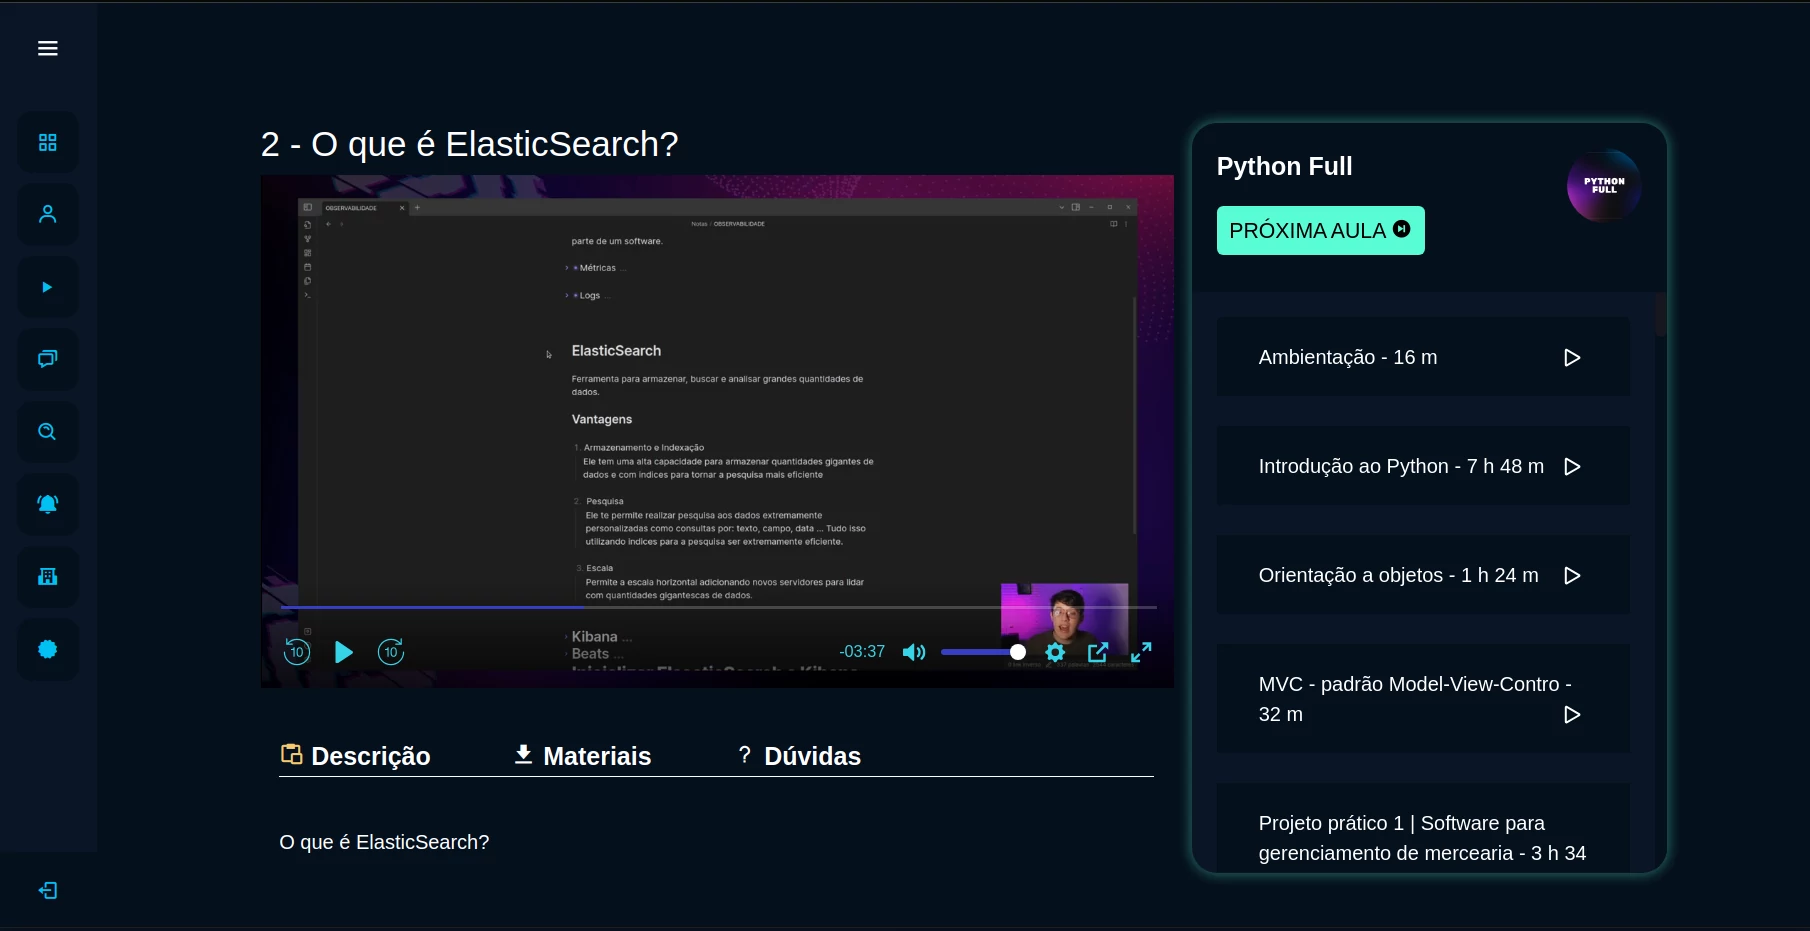Screen dimensions: 1810x931
Task: Open the hamburger menu at top left
Action: [x=47, y=48]
